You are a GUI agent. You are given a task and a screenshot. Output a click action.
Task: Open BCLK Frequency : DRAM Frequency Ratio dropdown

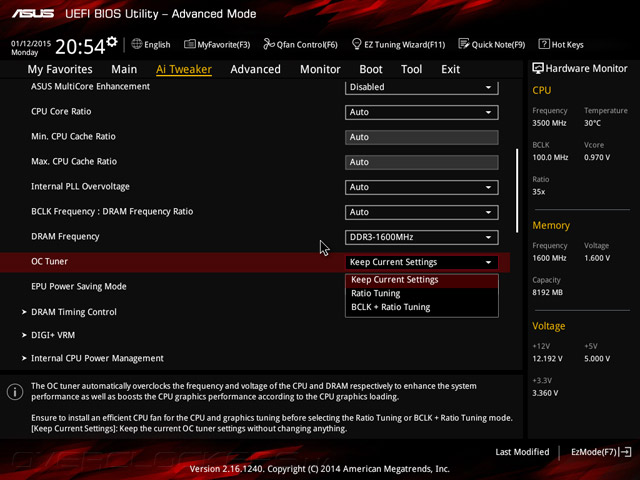tap(422, 212)
